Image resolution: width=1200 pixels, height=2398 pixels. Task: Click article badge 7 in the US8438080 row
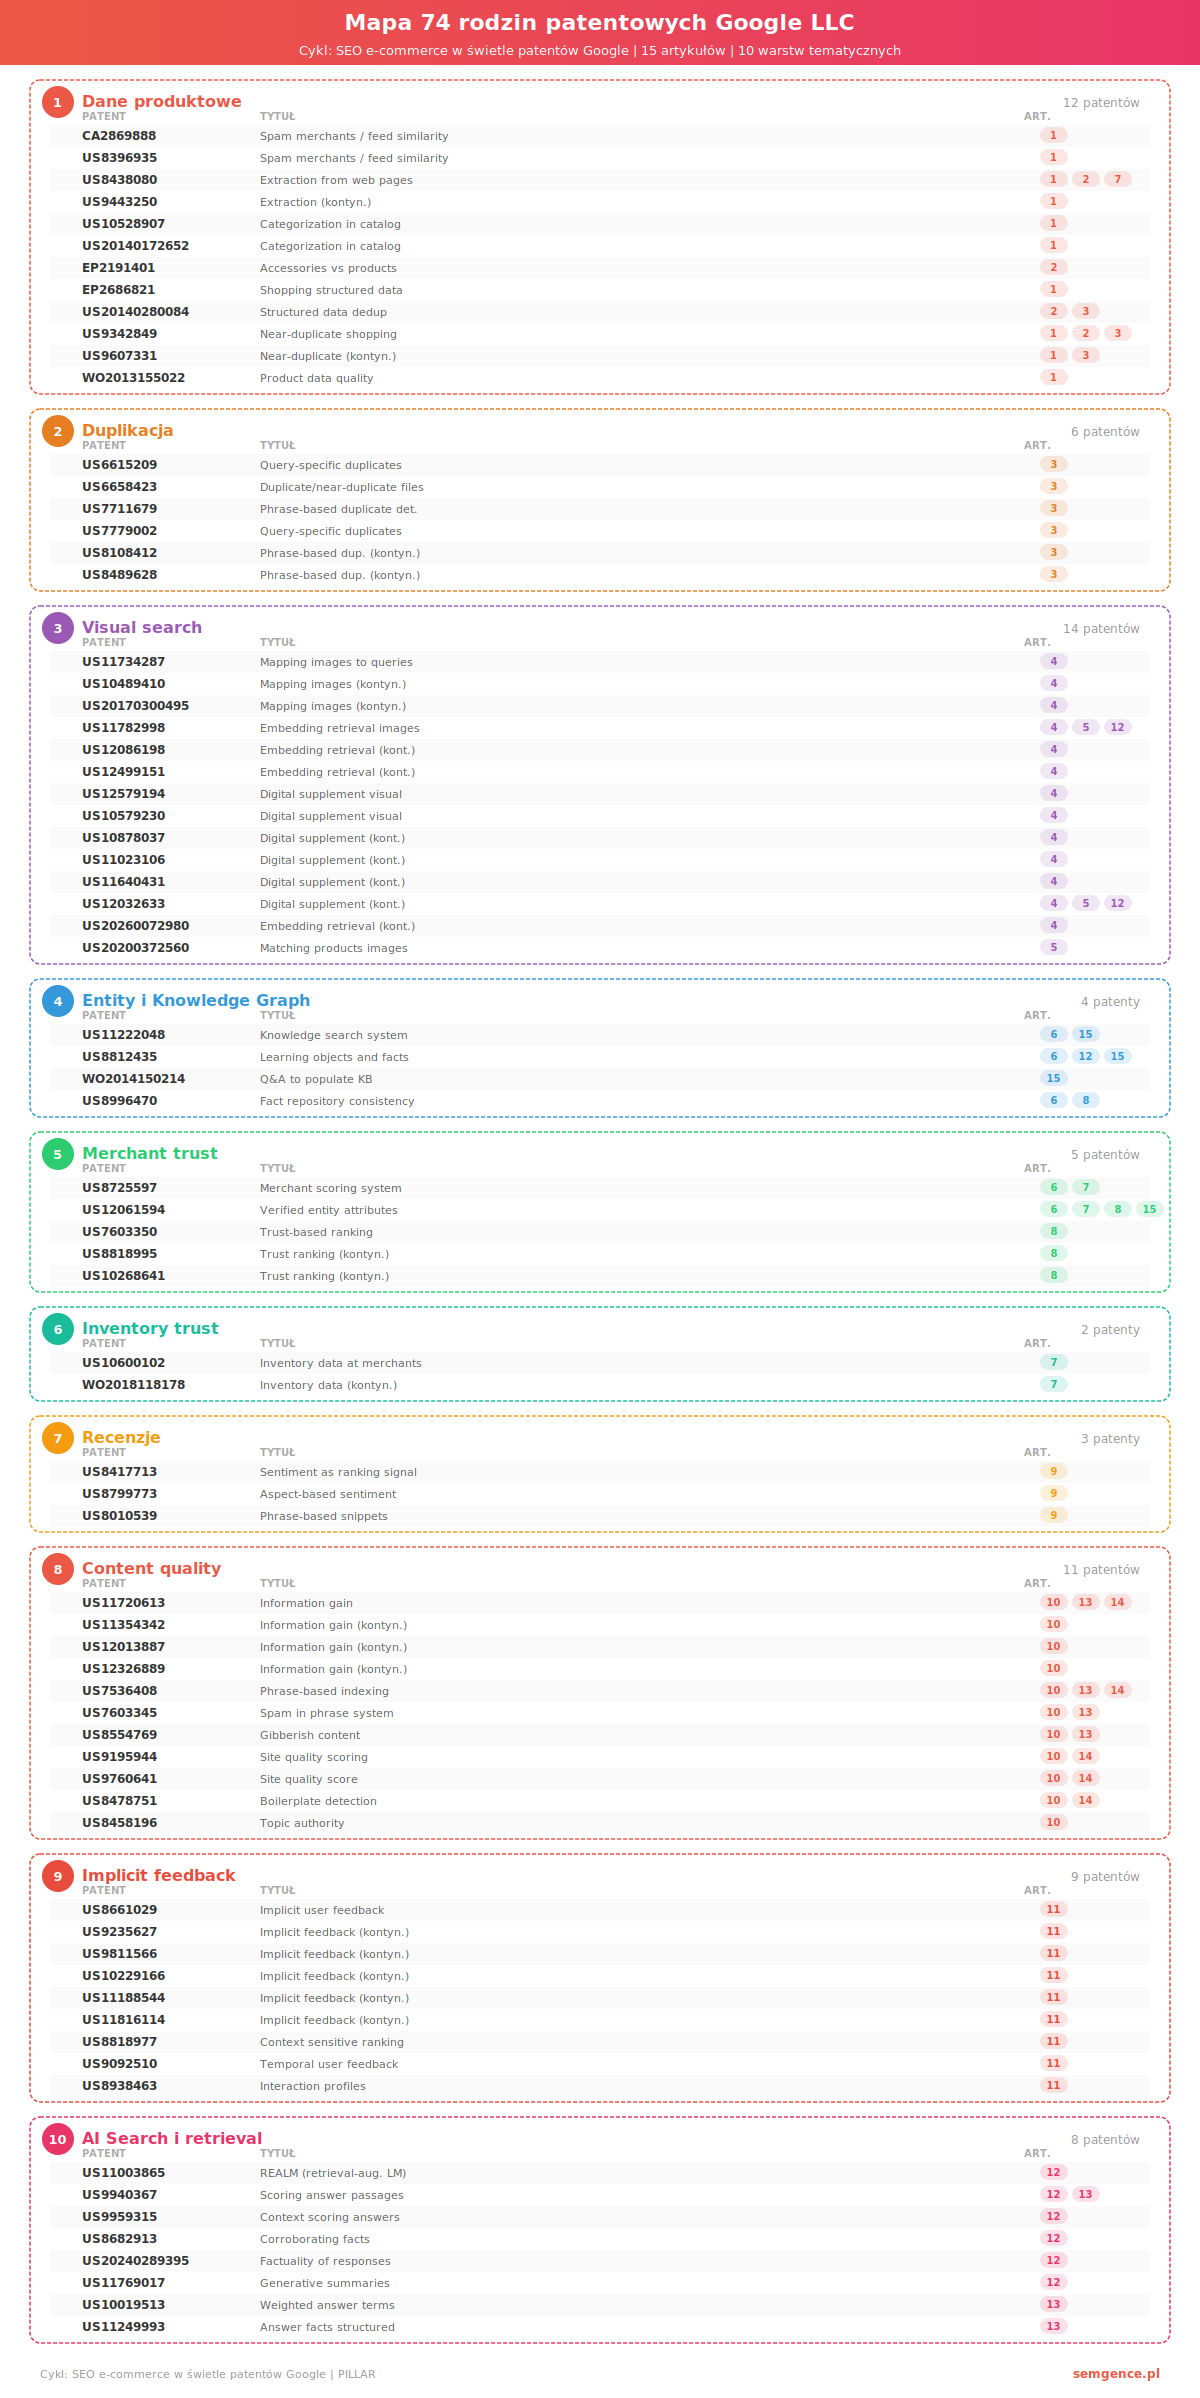[1118, 179]
